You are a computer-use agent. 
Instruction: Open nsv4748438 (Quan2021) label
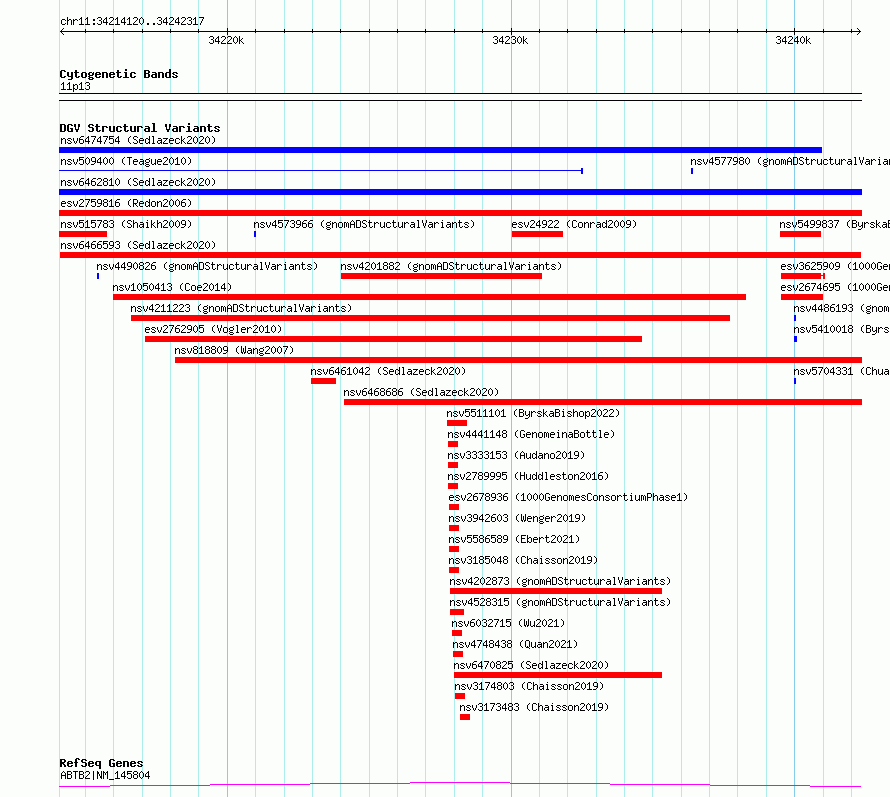[x=515, y=644]
